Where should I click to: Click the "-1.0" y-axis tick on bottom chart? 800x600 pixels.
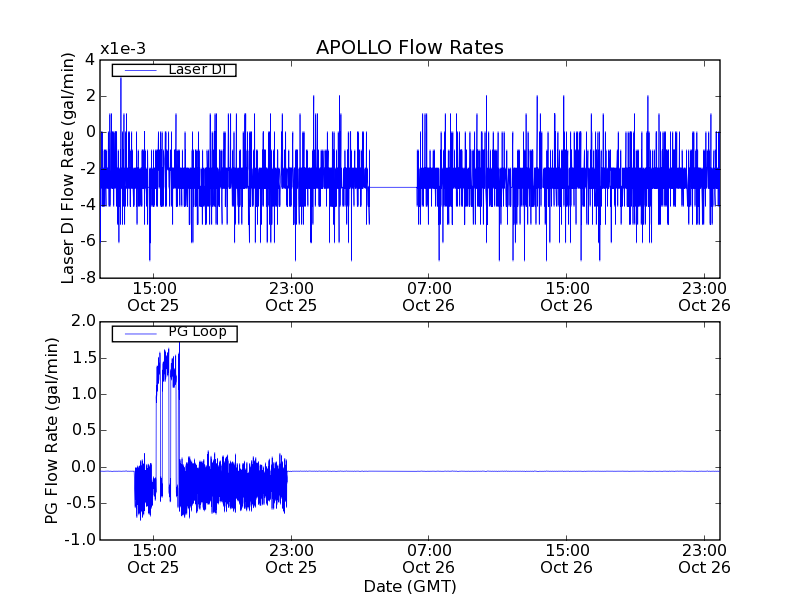82,539
